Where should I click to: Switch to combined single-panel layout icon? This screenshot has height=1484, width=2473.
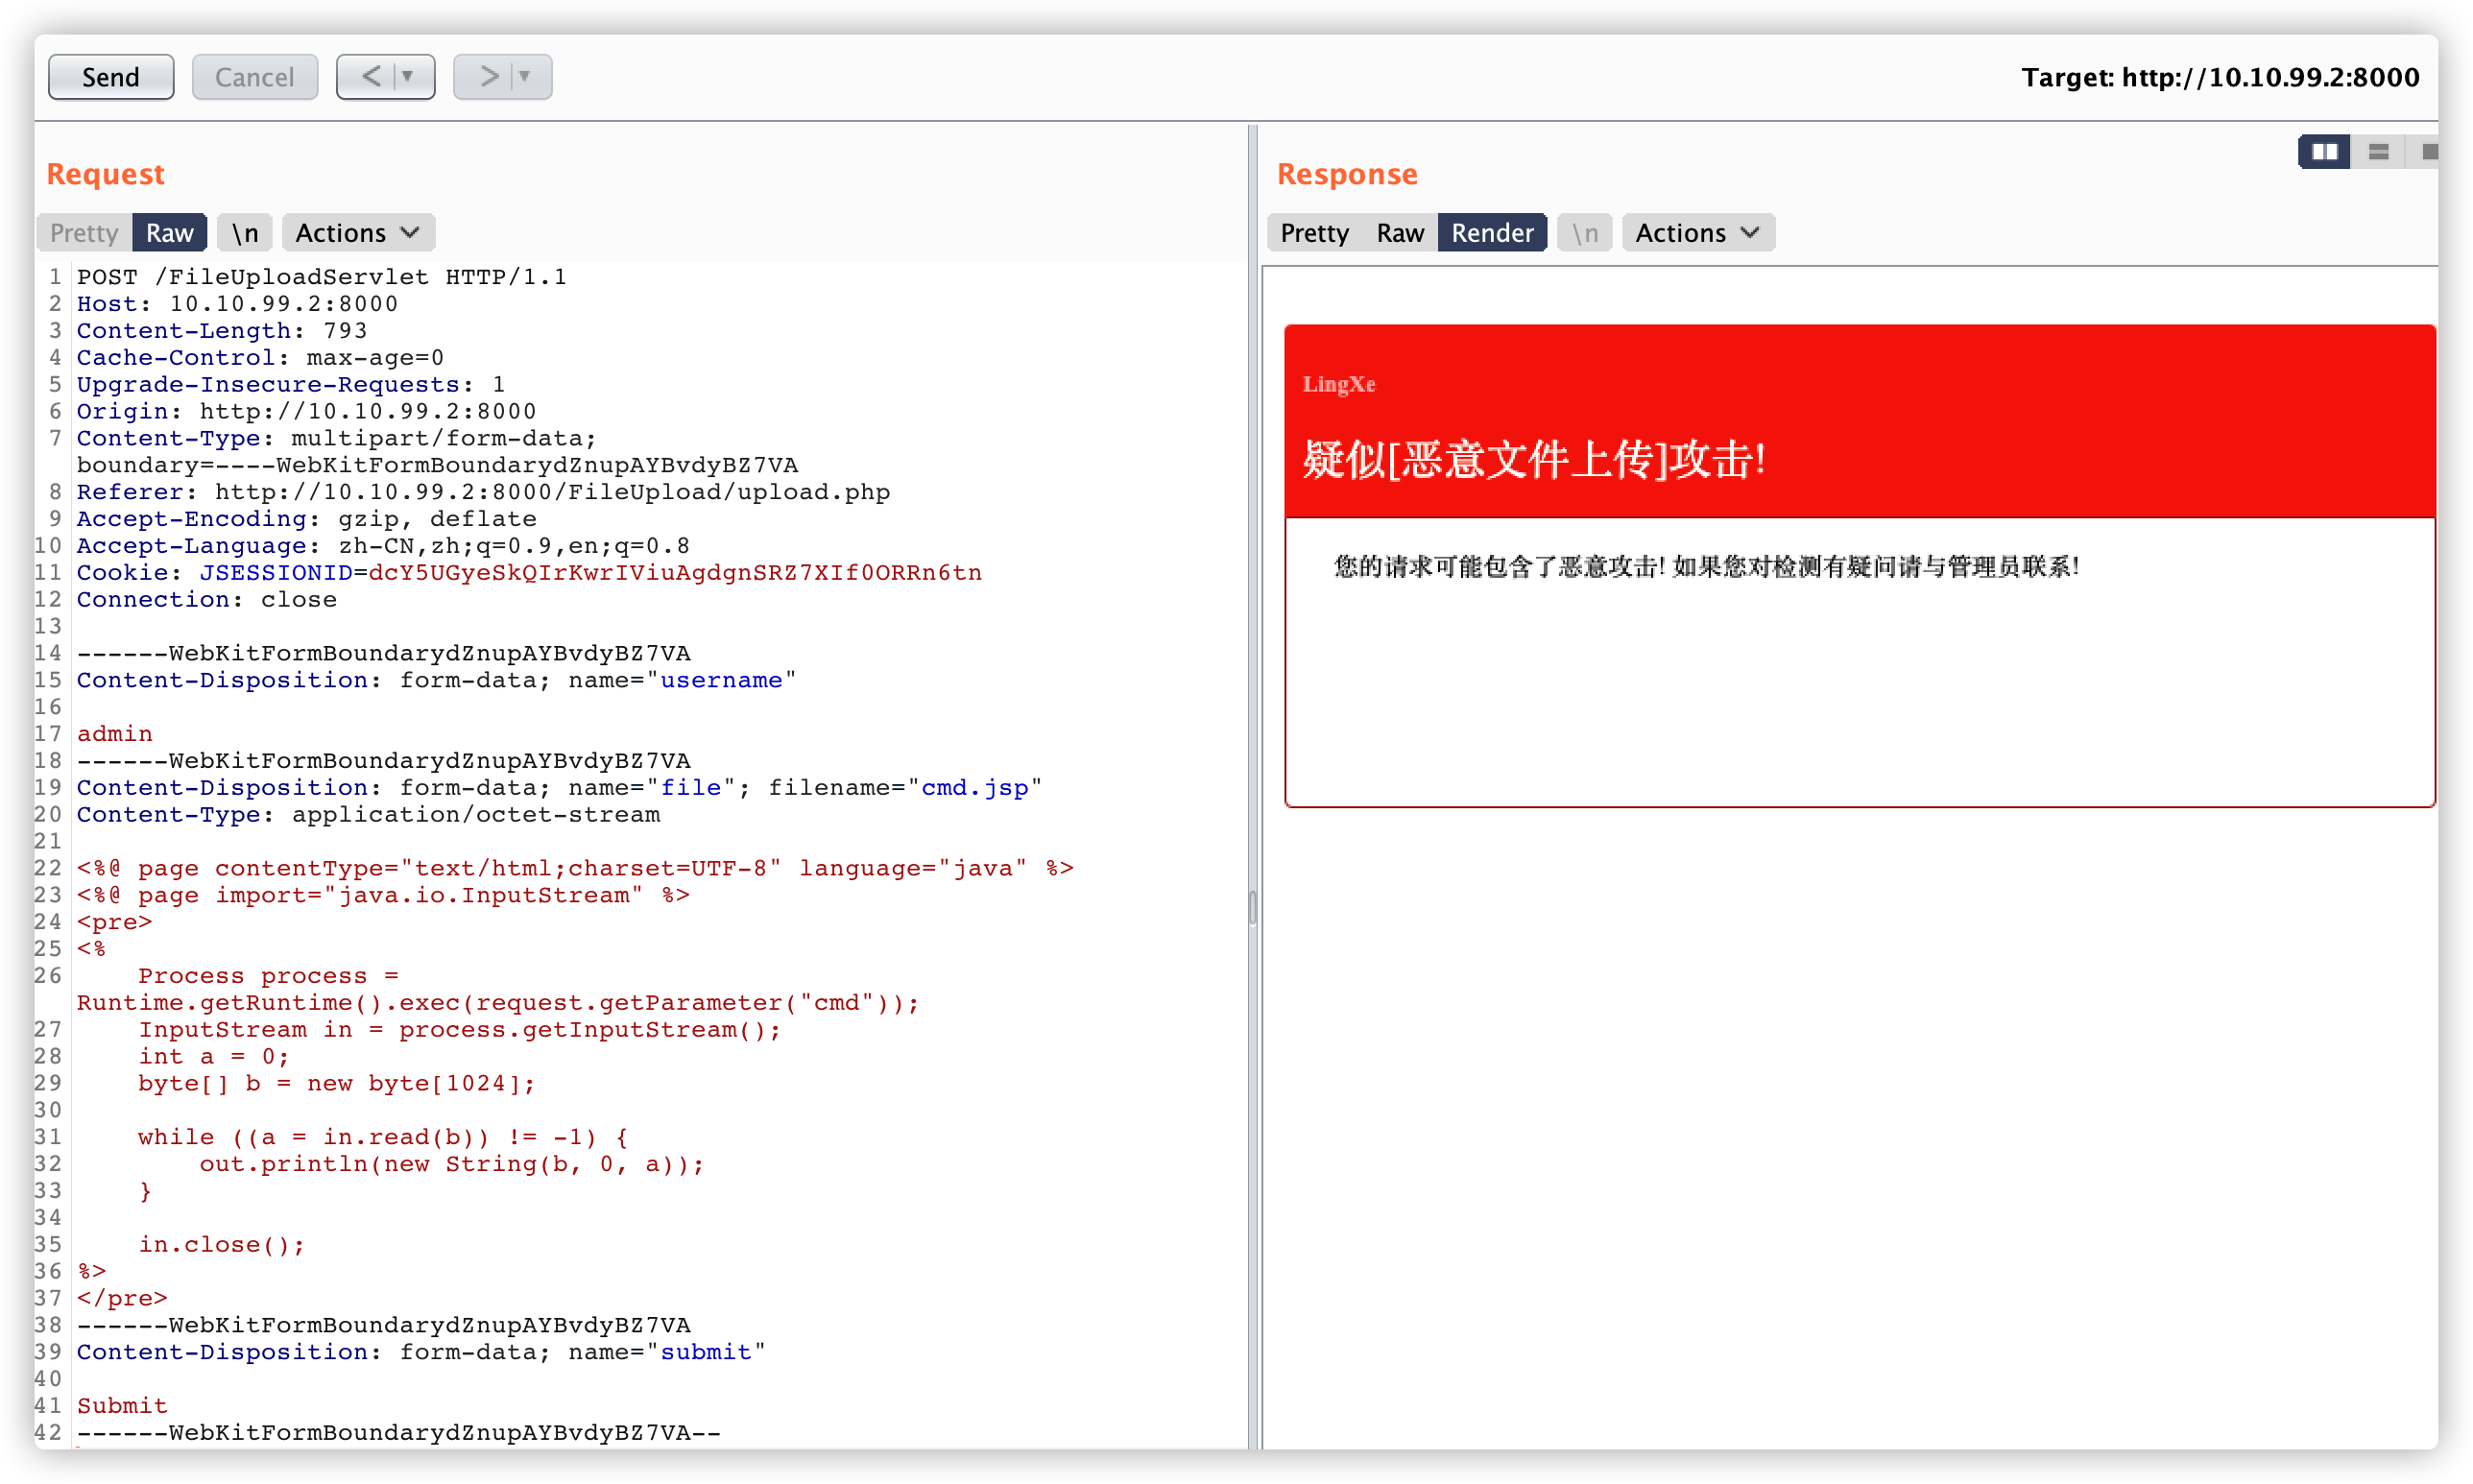click(2428, 152)
